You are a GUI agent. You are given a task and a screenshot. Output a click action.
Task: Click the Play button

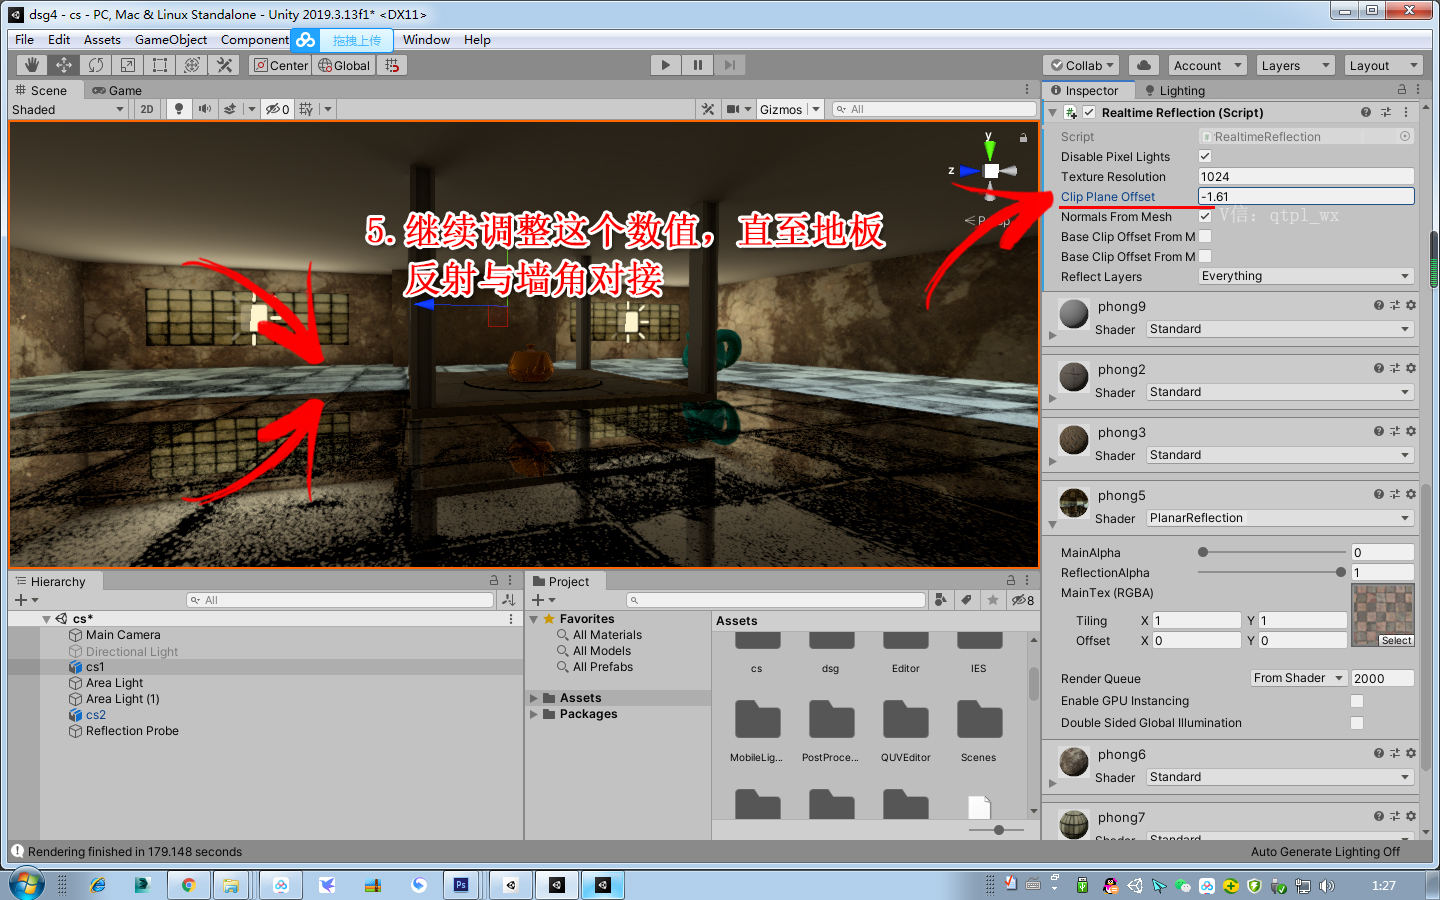(x=666, y=65)
